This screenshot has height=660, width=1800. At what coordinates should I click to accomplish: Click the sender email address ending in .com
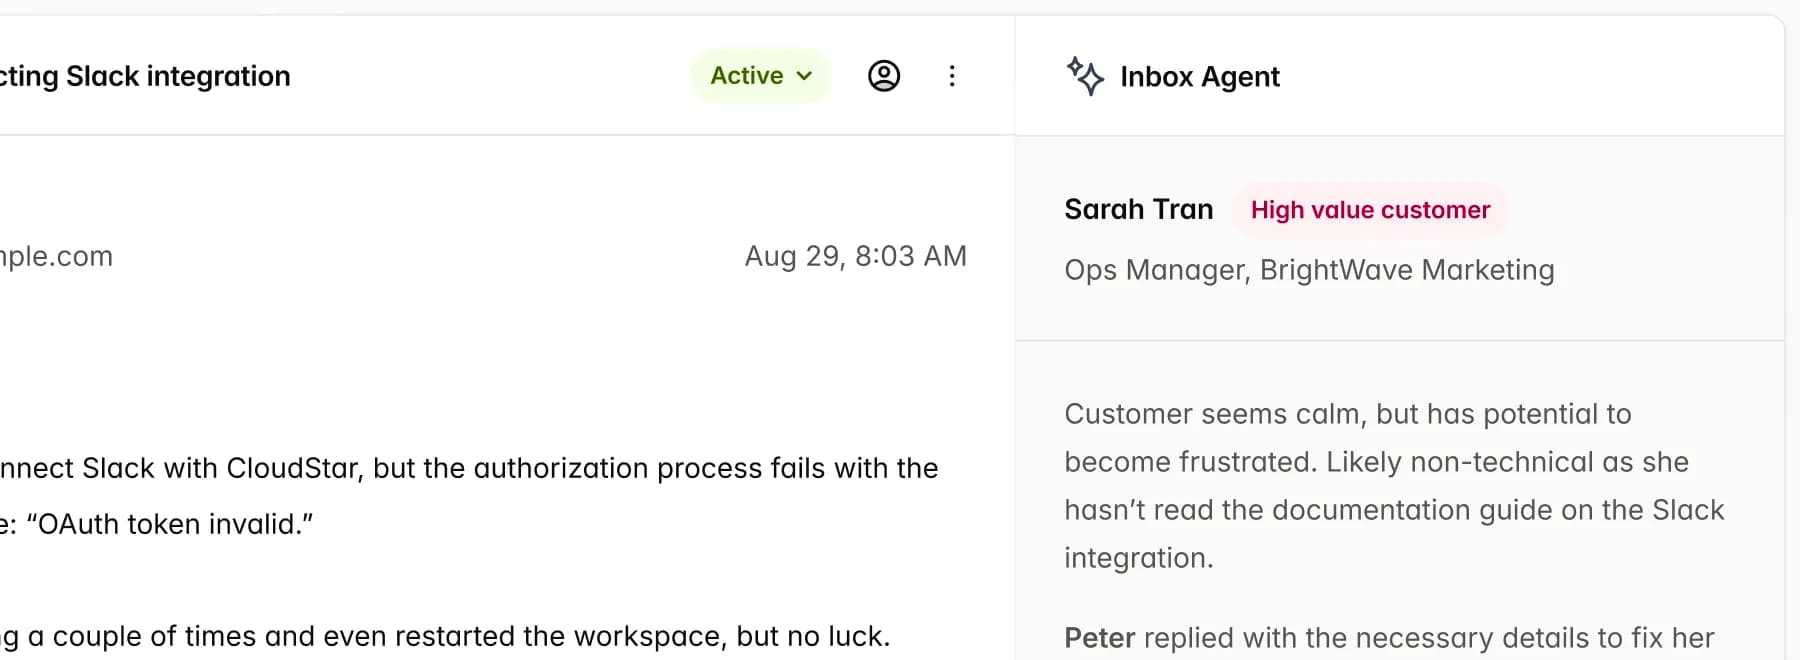56,256
